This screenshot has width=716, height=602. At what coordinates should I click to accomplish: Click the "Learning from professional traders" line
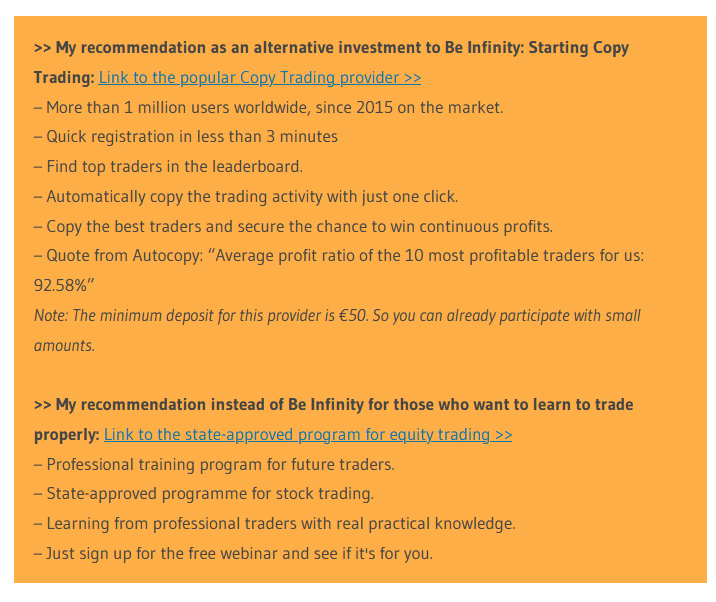[x=274, y=523]
